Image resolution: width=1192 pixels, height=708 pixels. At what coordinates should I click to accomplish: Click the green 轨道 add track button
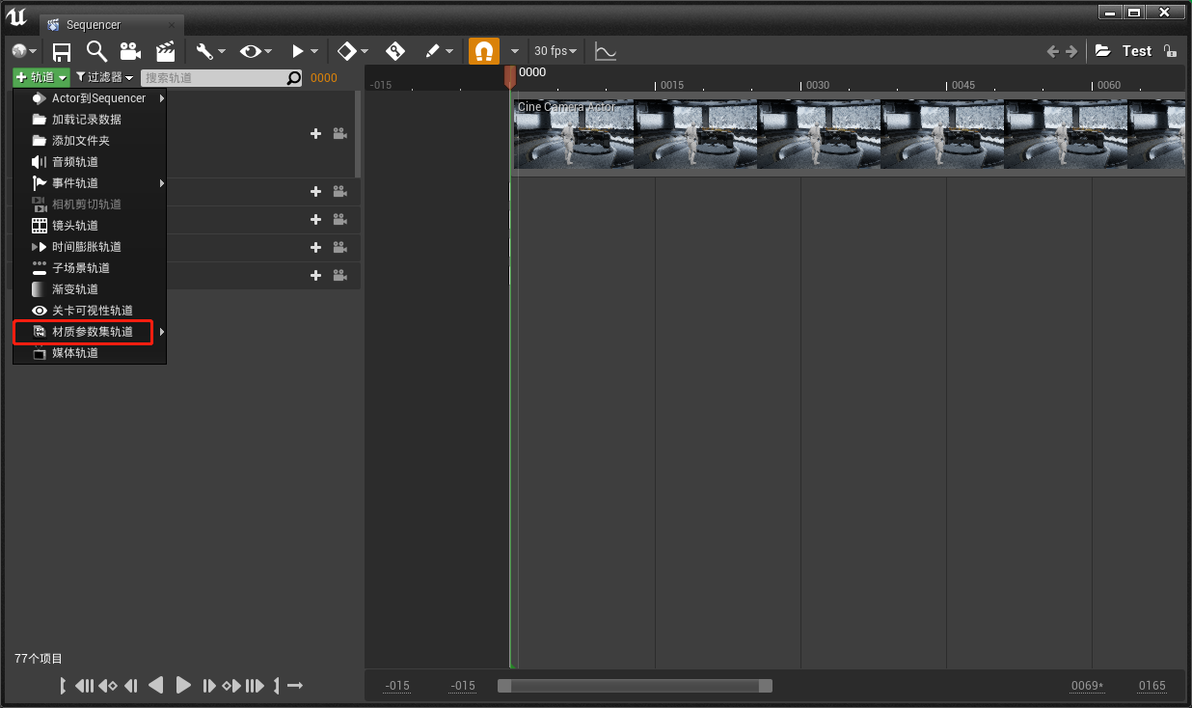click(x=41, y=78)
